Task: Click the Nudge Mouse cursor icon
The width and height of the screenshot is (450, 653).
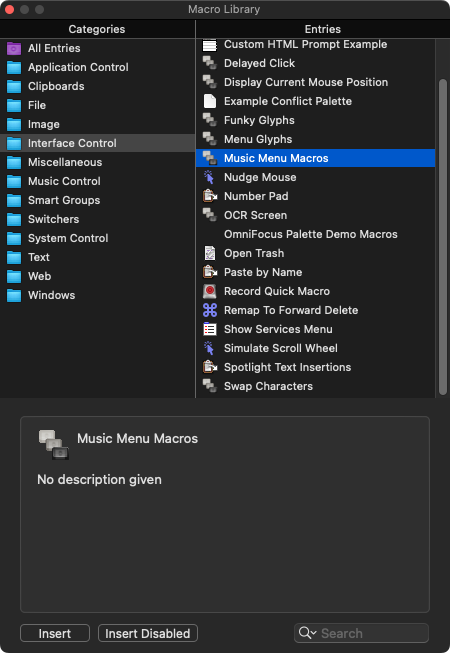Action: coord(209,177)
